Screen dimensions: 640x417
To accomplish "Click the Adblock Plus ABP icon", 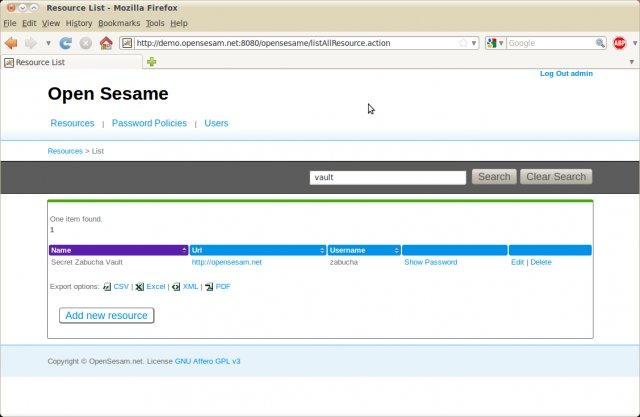I will pyautogui.click(x=619, y=43).
